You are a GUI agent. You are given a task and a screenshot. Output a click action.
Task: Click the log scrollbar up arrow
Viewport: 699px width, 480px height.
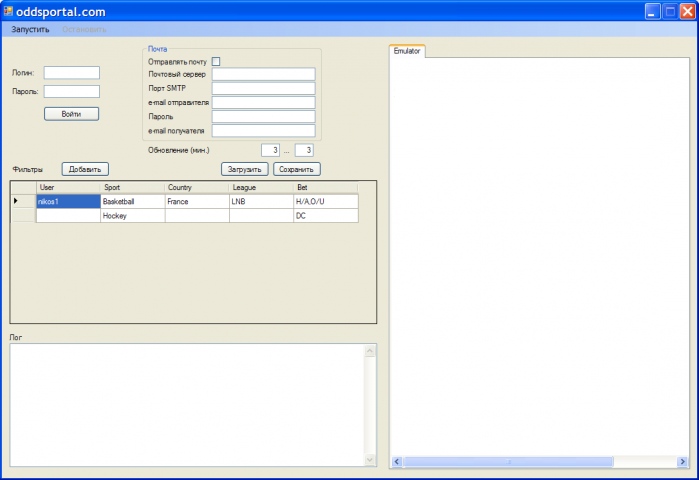tap(370, 351)
